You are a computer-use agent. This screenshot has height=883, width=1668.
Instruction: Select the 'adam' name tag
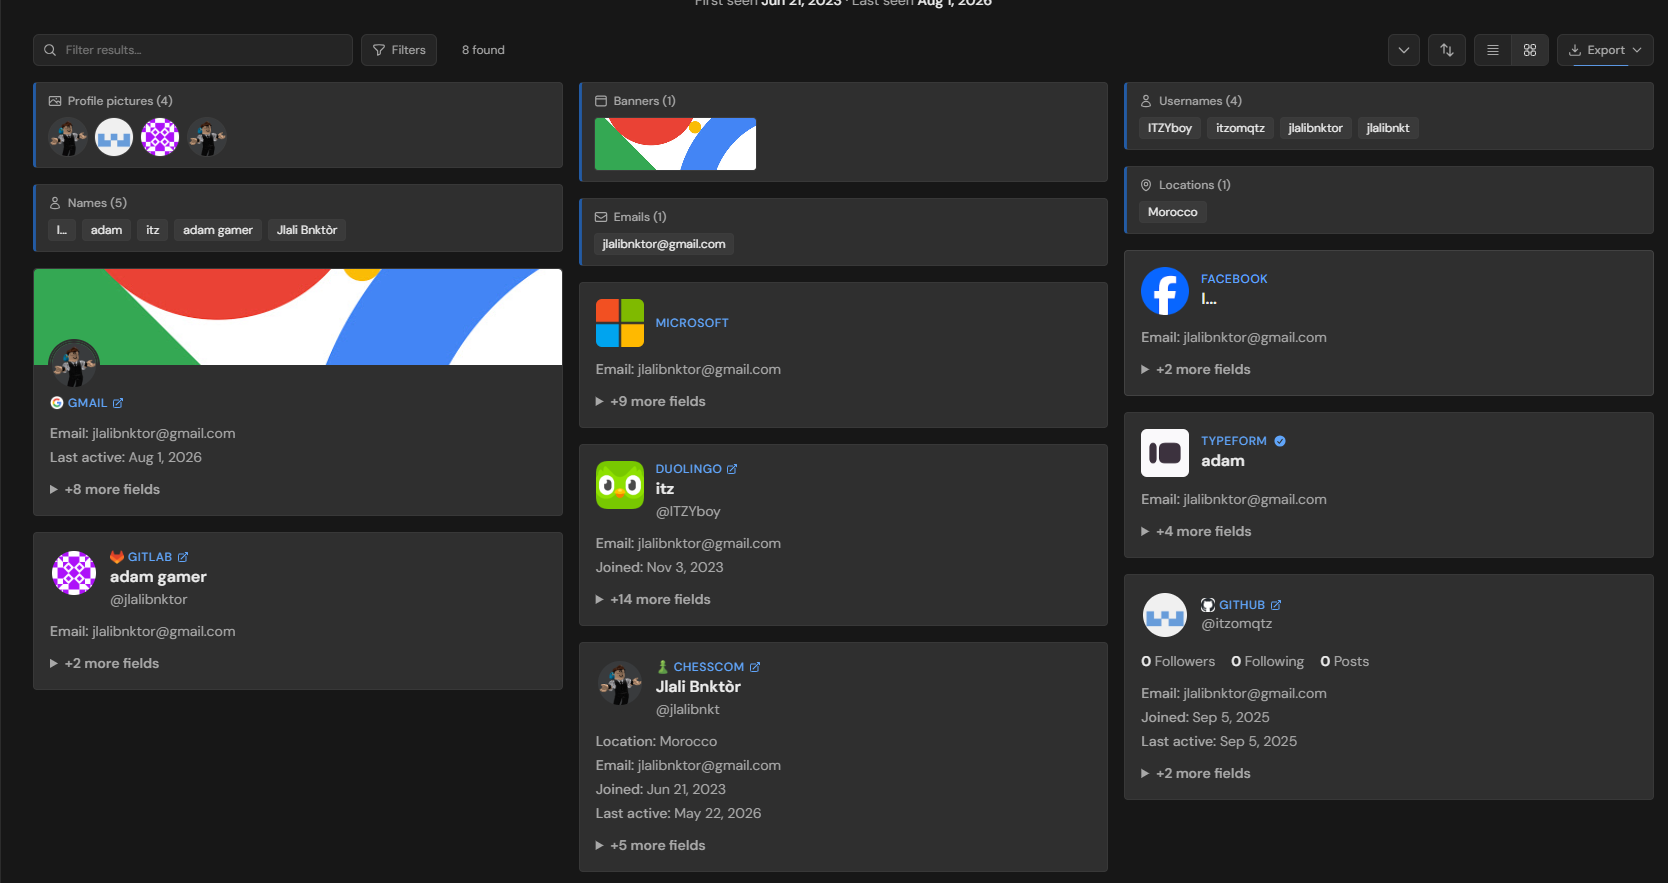pyautogui.click(x=106, y=230)
